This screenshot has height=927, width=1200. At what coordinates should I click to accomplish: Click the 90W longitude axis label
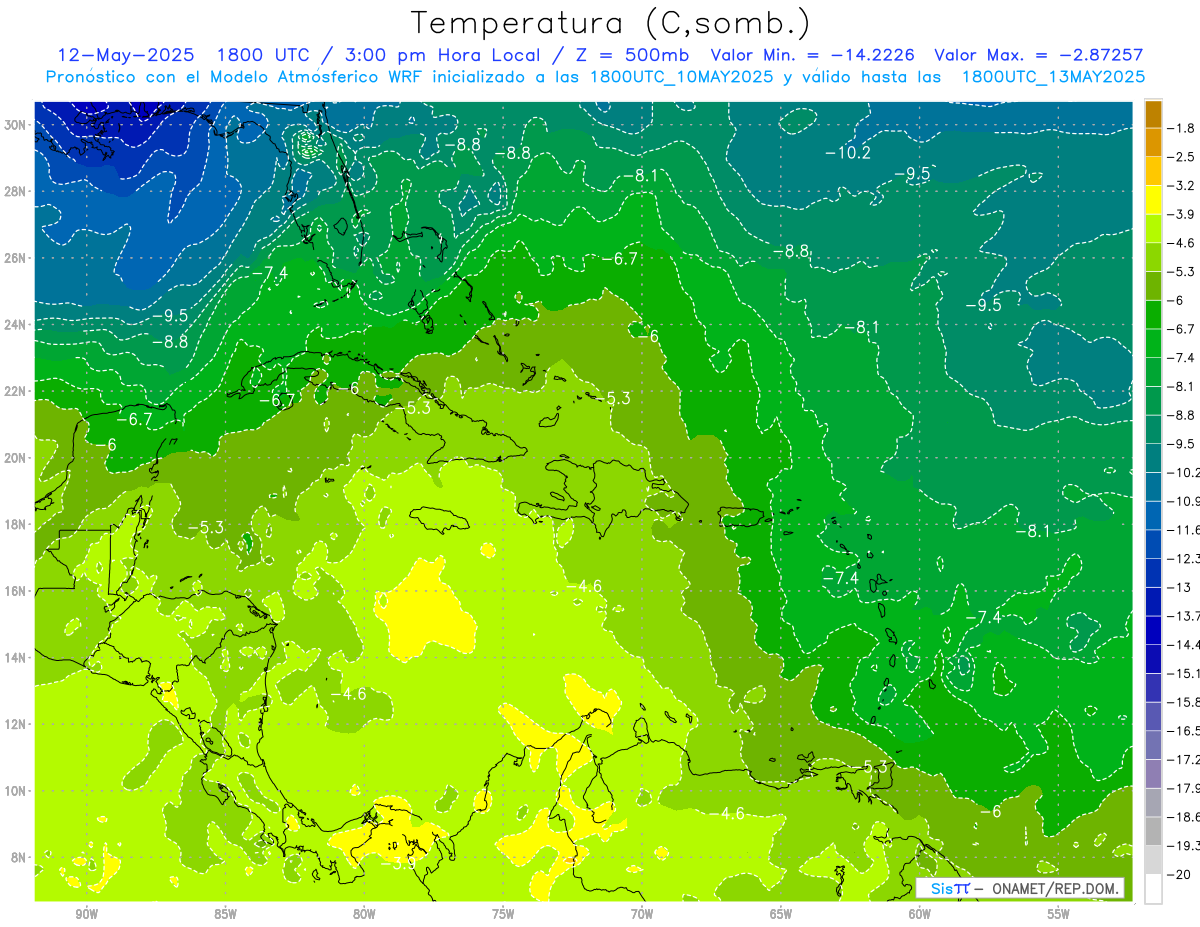tap(86, 914)
